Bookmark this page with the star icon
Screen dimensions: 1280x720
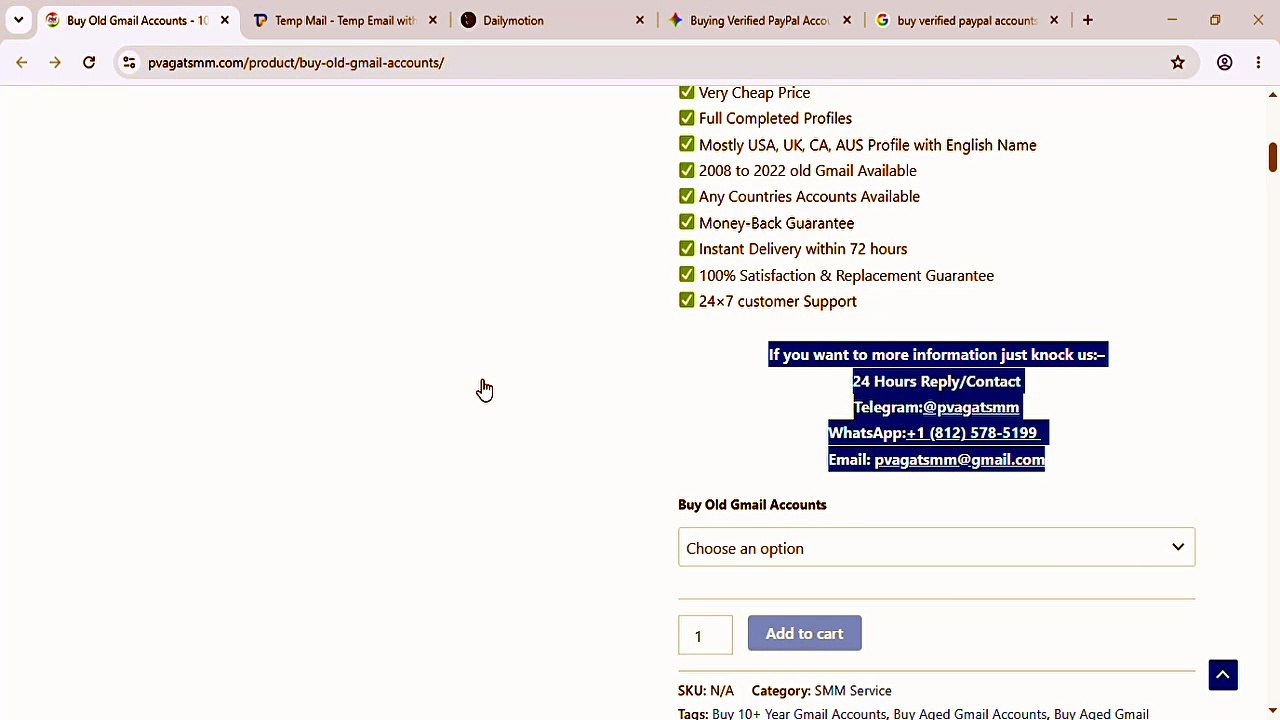click(x=1178, y=63)
